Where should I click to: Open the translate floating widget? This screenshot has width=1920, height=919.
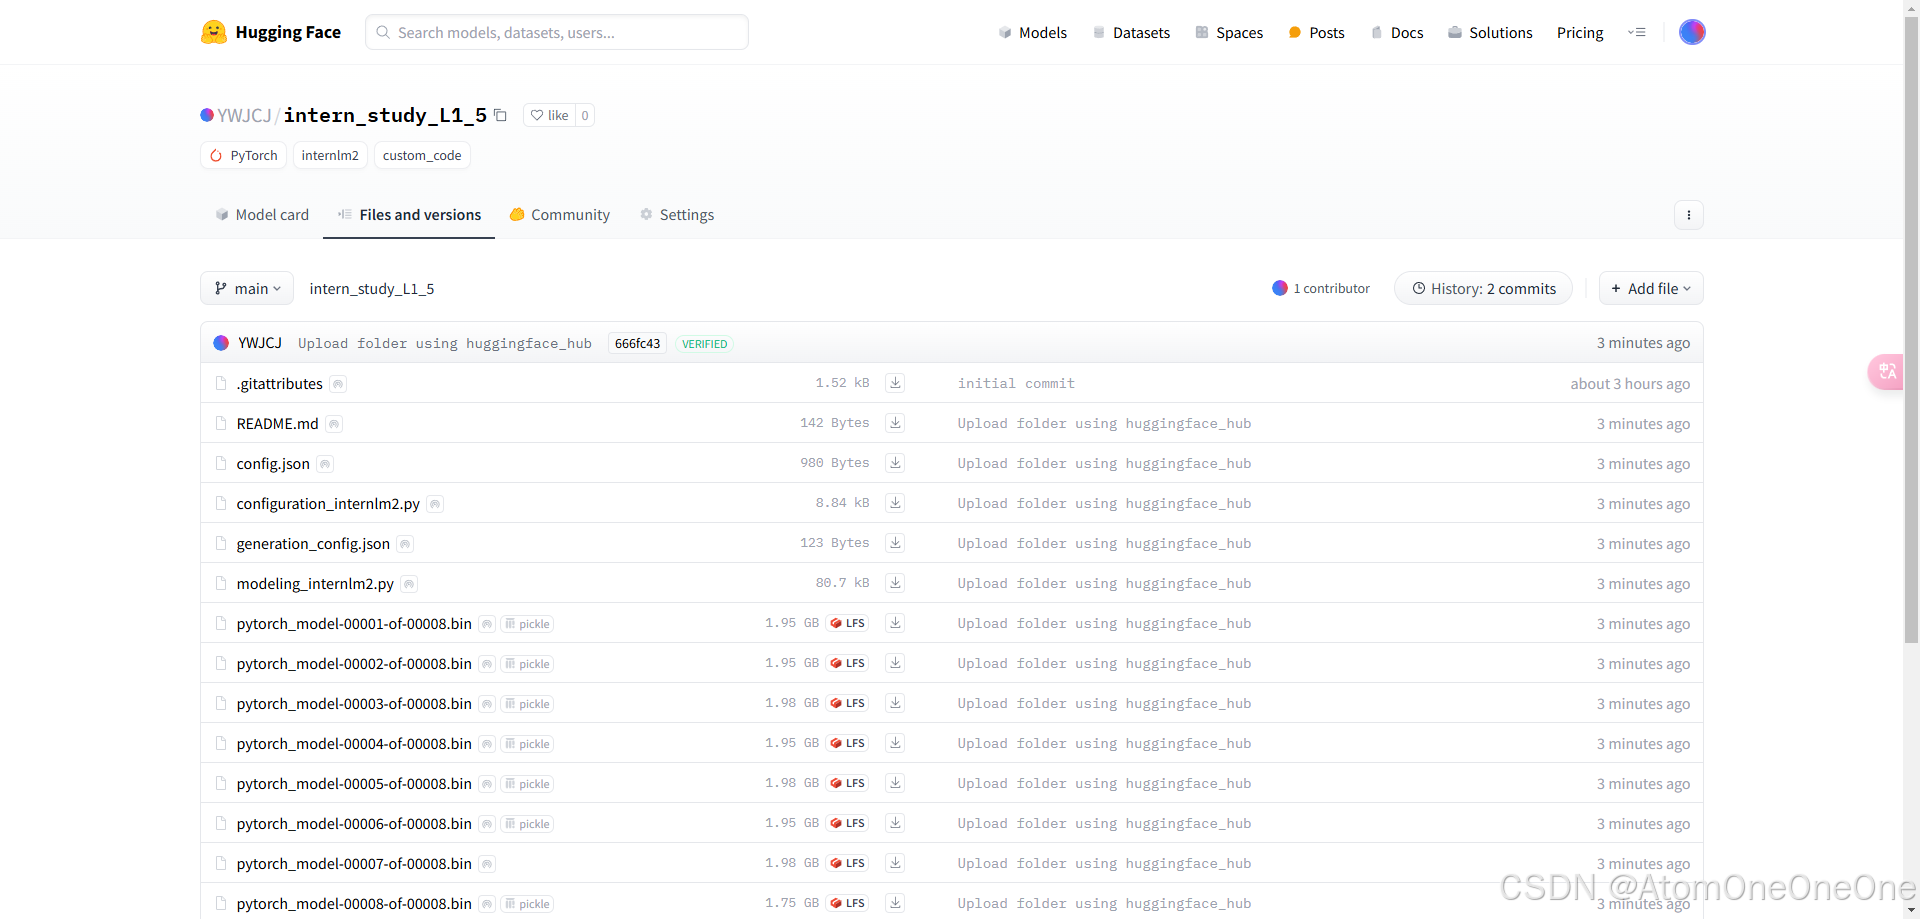1886,372
